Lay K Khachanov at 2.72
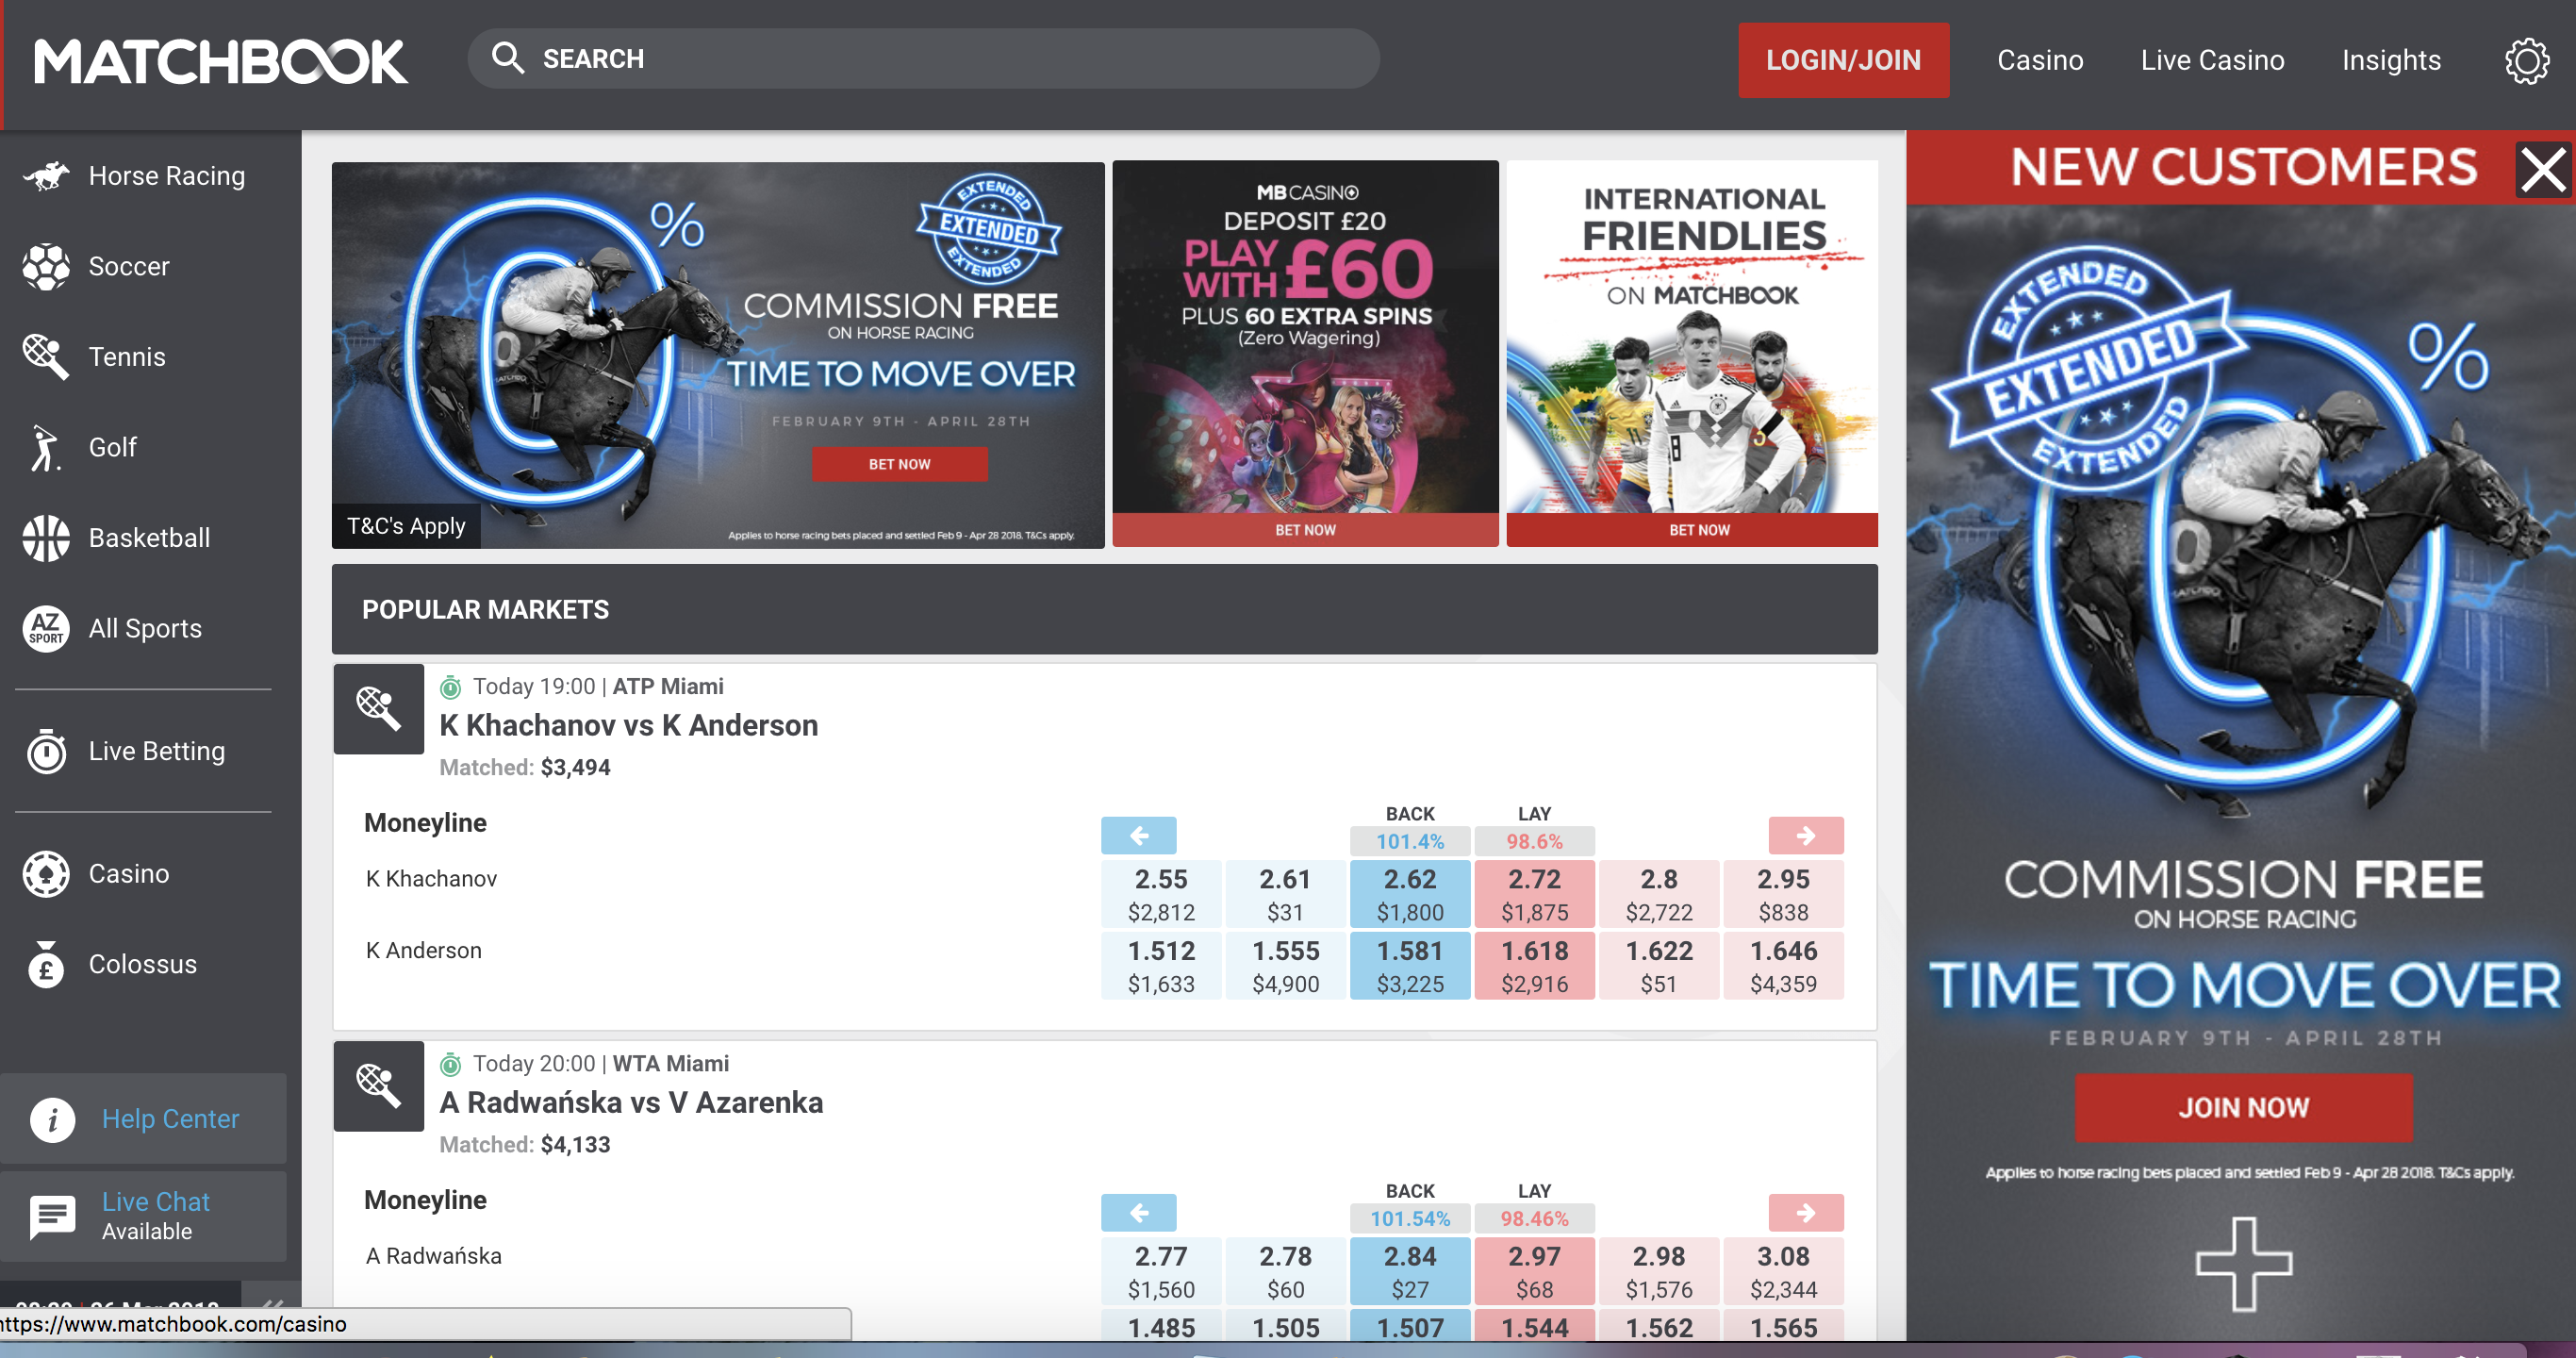Image resolution: width=2576 pixels, height=1358 pixels. click(1534, 894)
